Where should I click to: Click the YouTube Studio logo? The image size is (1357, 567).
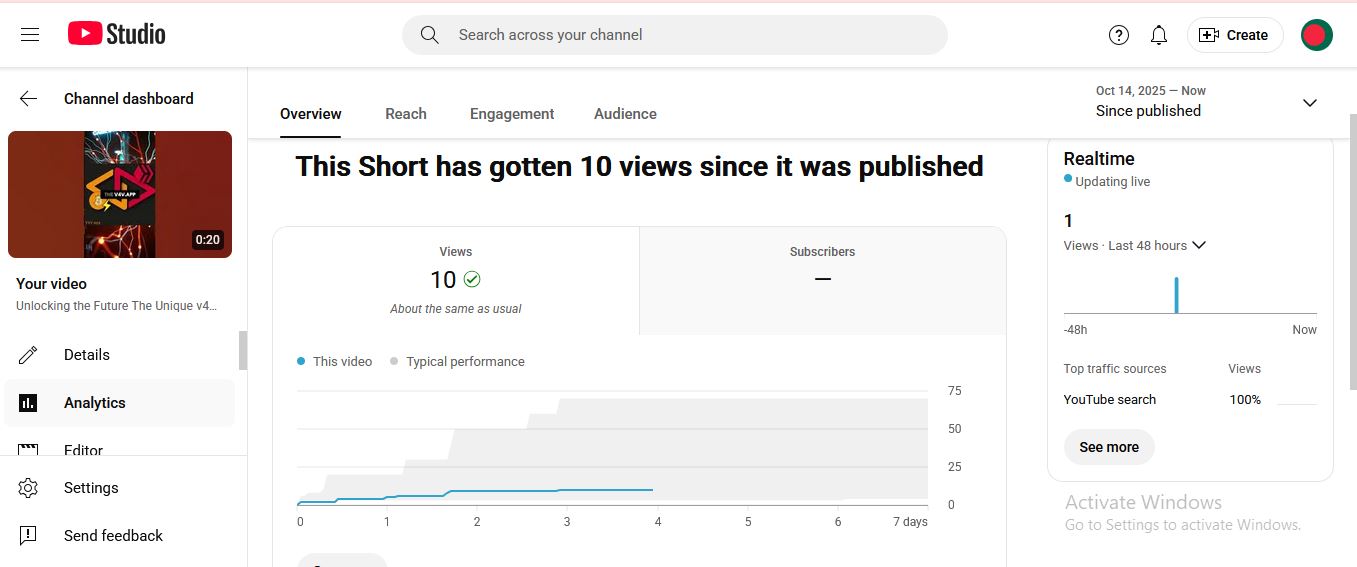click(117, 35)
